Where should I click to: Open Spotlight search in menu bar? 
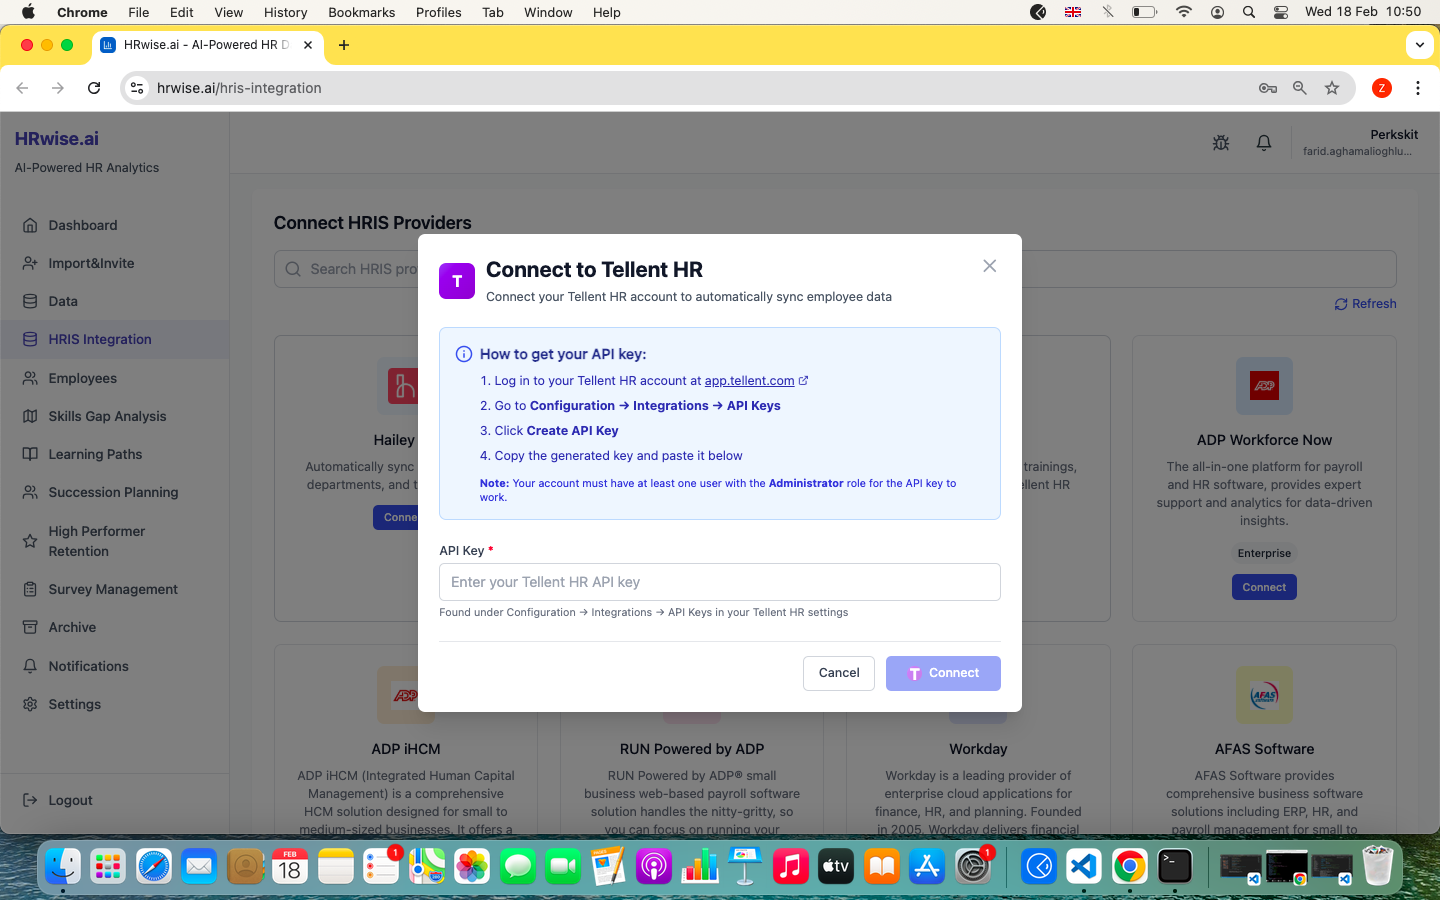1249,12
